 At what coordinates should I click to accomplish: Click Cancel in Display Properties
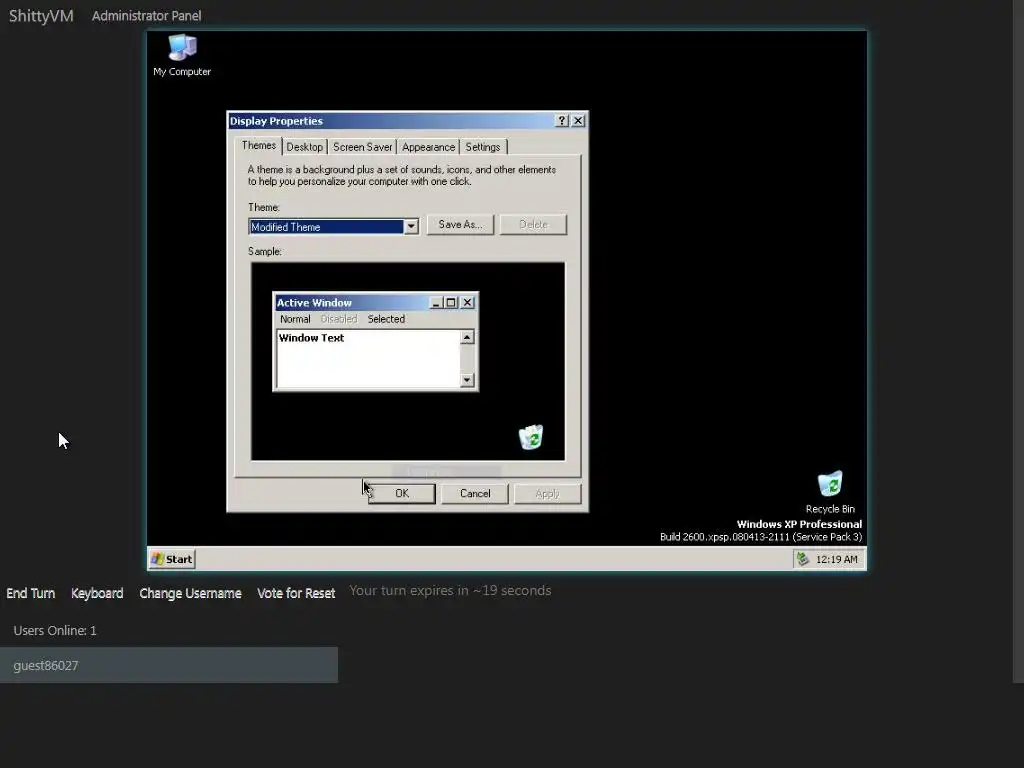tap(475, 494)
